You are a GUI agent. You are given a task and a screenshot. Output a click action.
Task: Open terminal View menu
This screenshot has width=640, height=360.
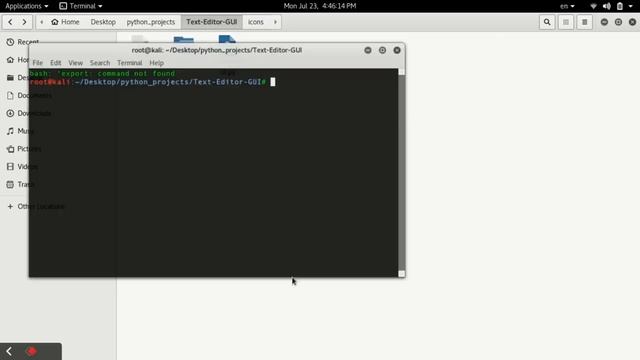pyautogui.click(x=76, y=63)
